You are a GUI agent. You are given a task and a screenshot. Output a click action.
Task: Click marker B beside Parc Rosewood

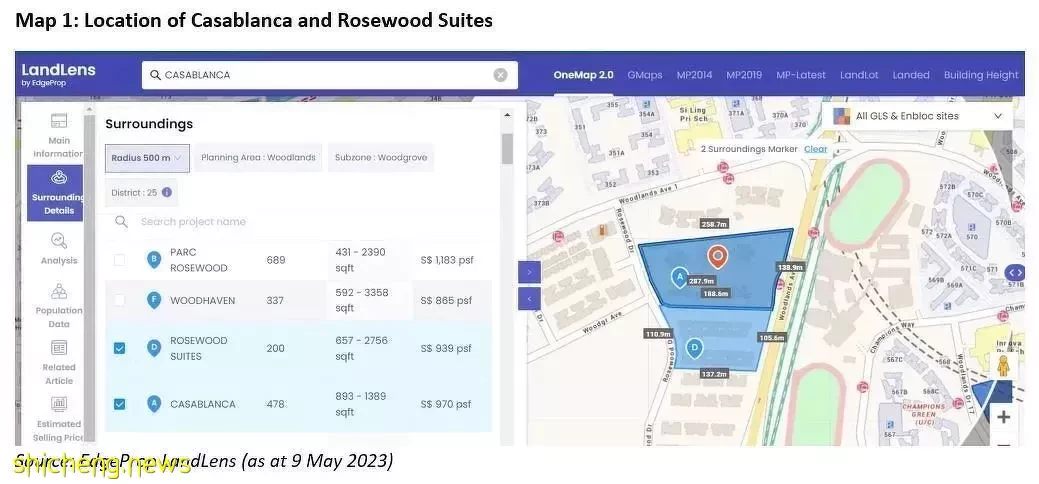(x=154, y=259)
